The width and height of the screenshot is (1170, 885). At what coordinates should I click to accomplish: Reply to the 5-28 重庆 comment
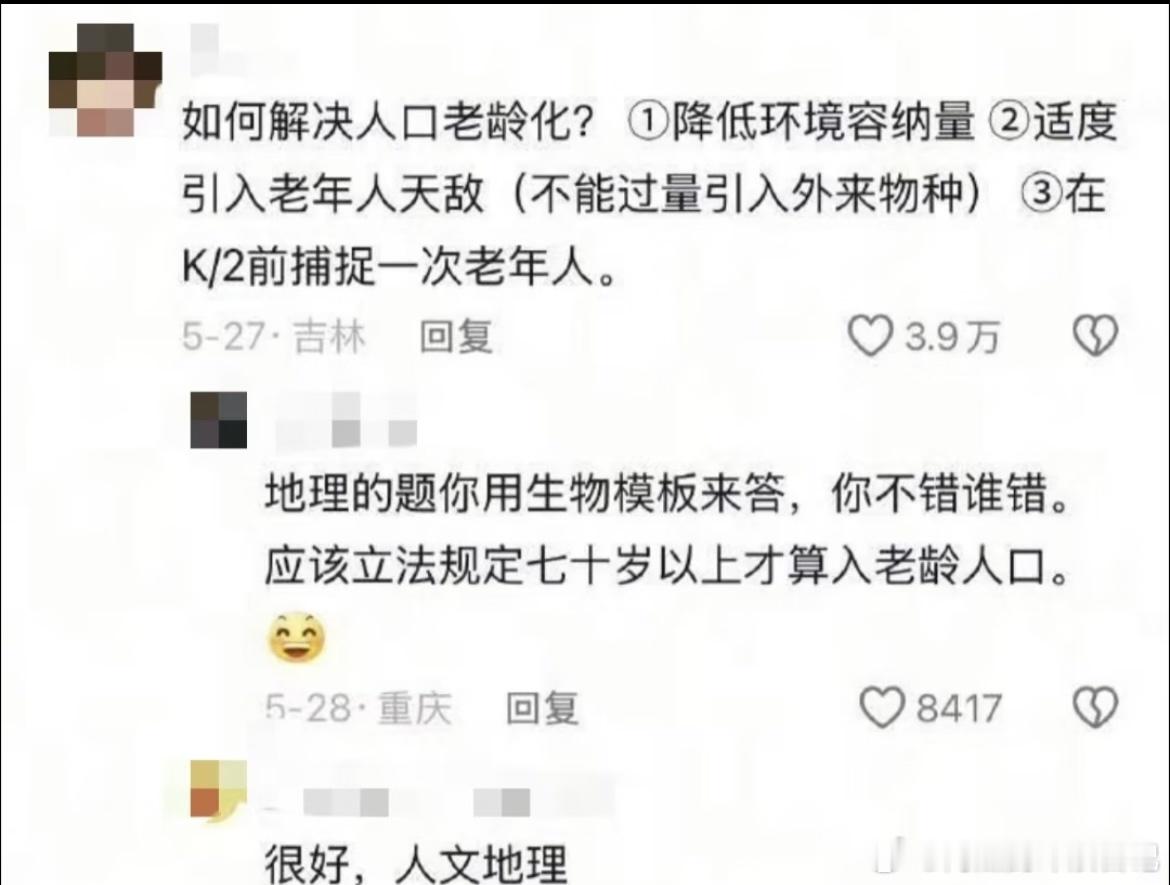tap(542, 707)
